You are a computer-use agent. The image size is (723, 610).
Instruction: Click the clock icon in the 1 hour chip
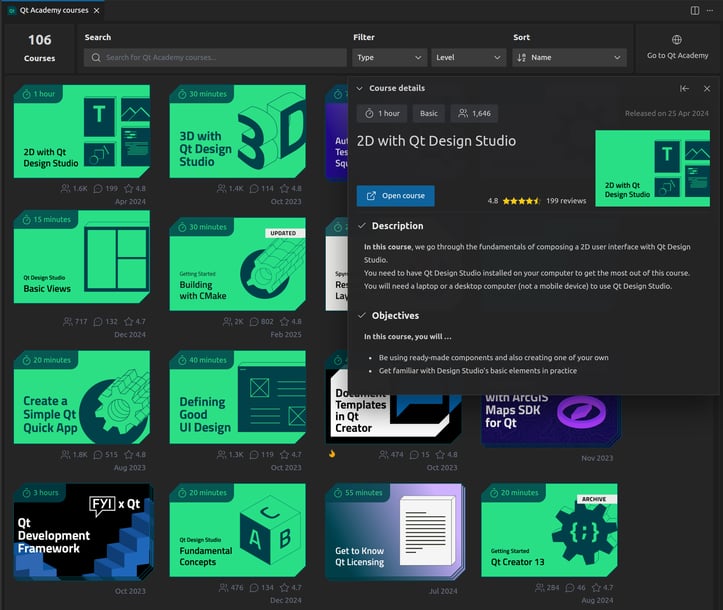(x=369, y=113)
